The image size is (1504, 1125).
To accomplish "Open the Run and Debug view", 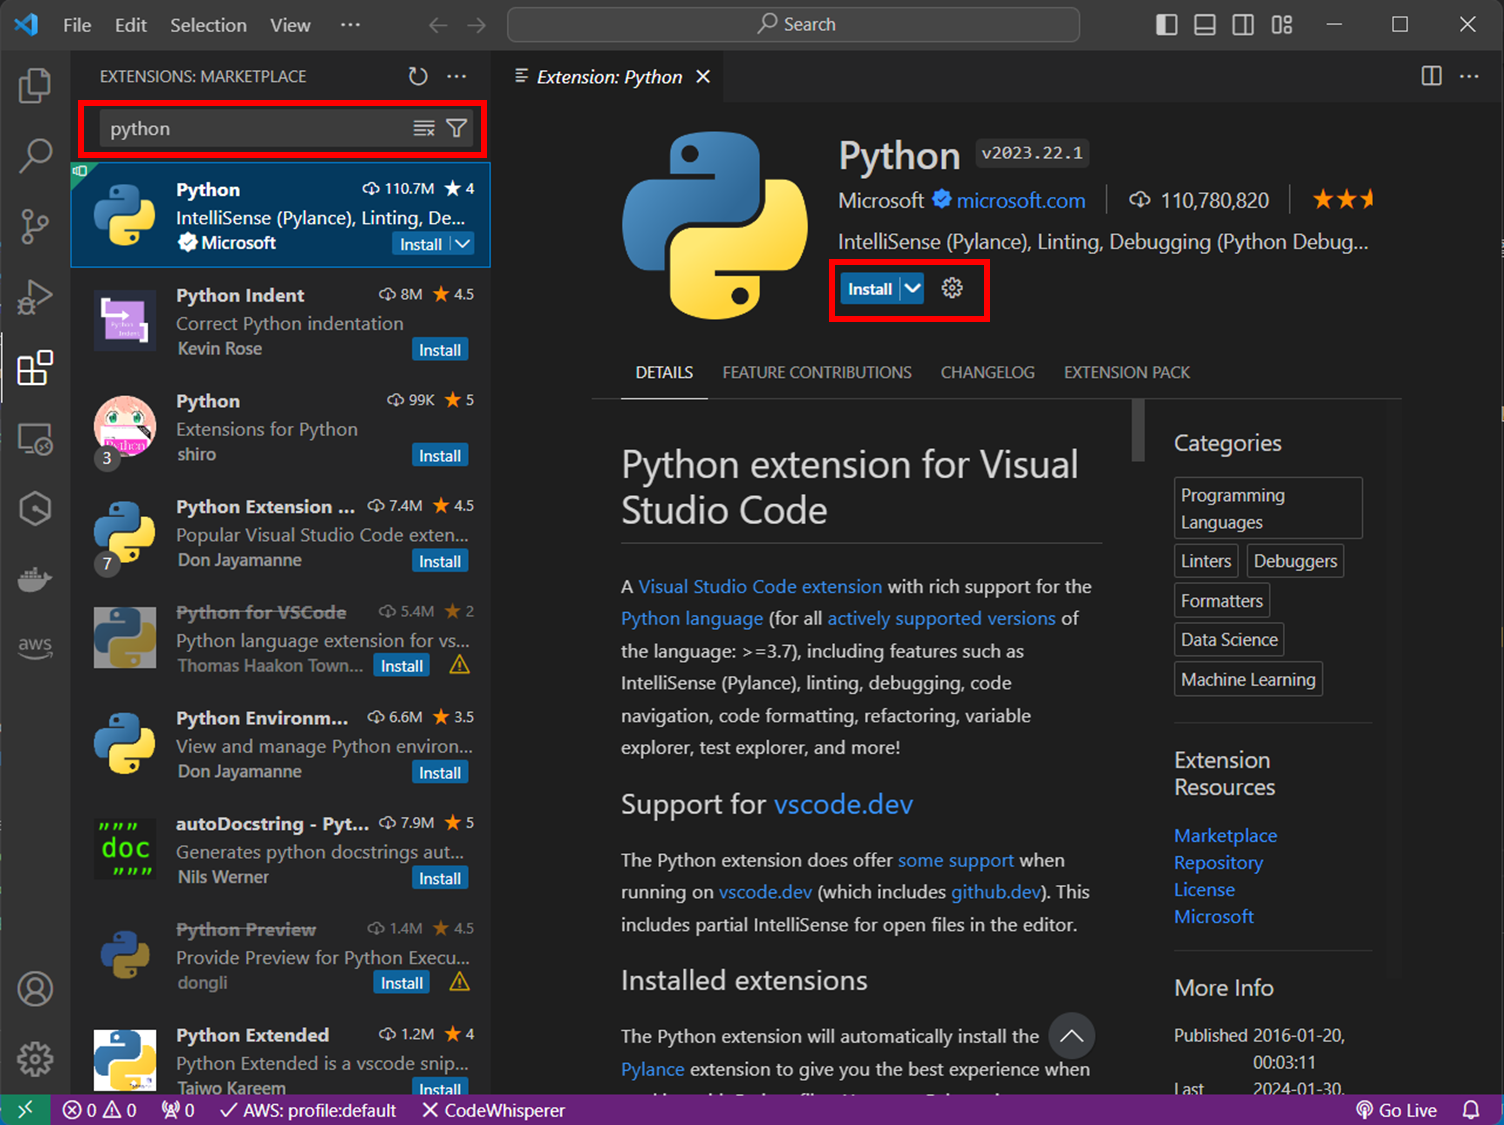I will point(35,297).
